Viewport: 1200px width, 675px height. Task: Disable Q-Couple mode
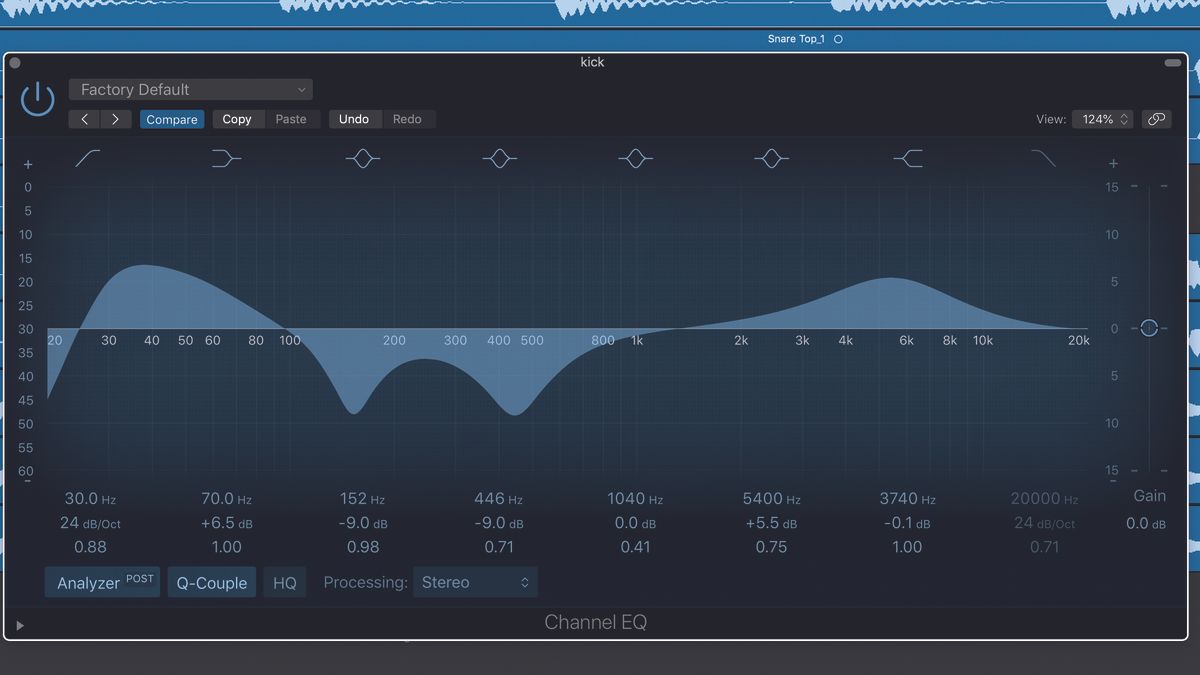211,582
